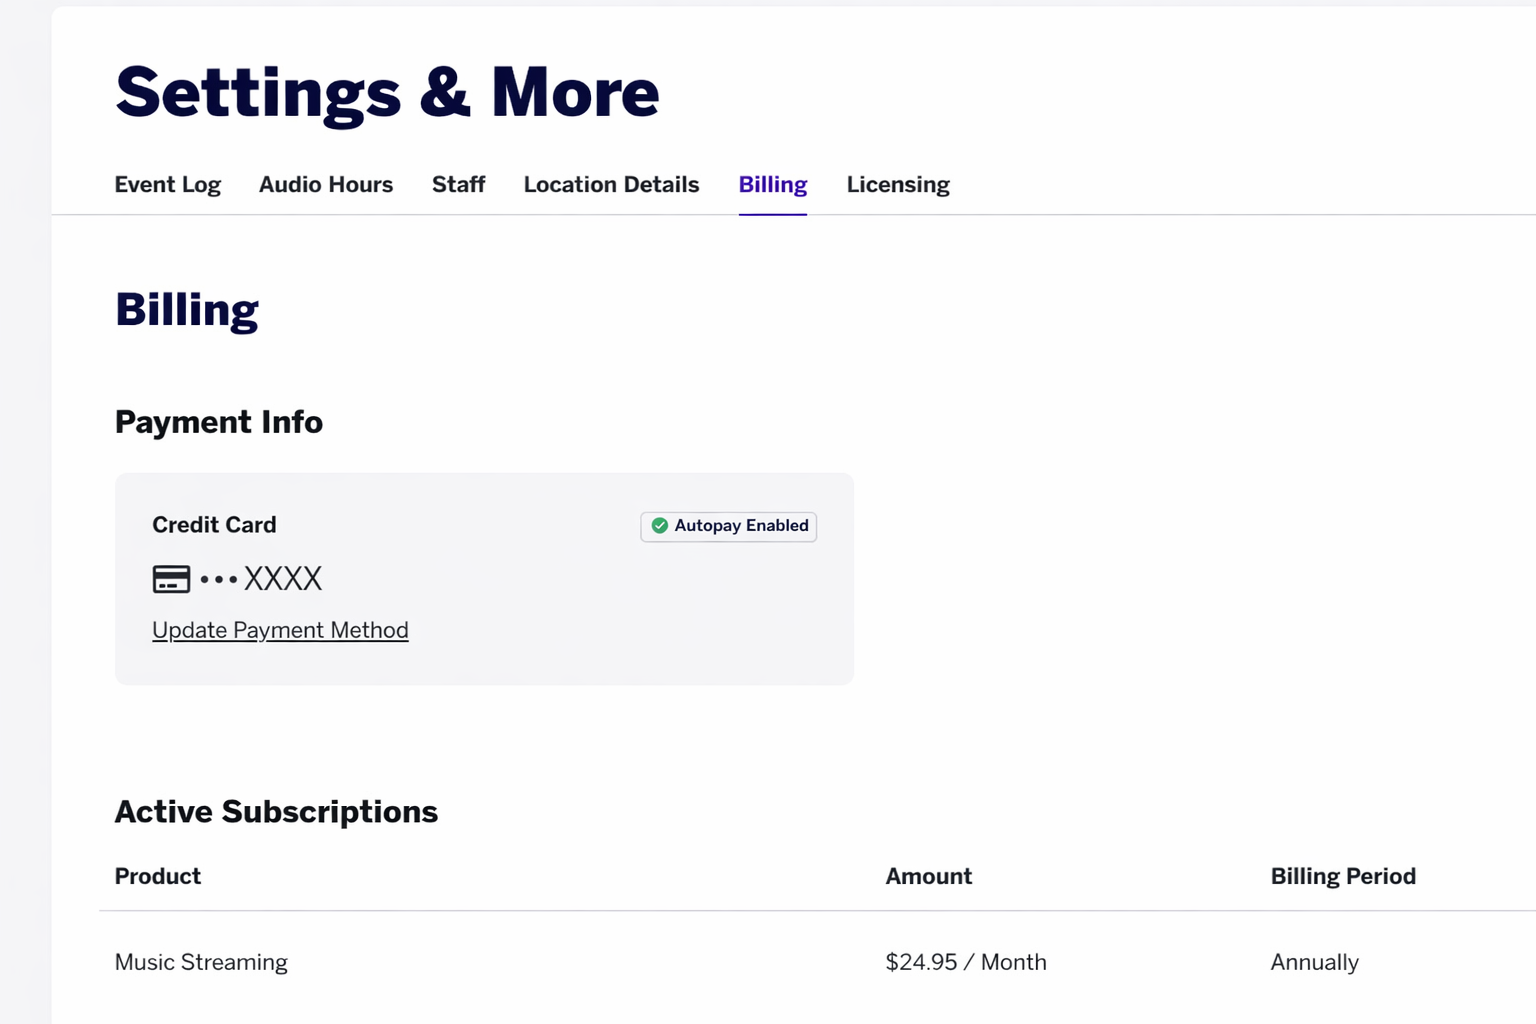The width and height of the screenshot is (1536, 1024).
Task: Click the Product column header
Action: (158, 876)
